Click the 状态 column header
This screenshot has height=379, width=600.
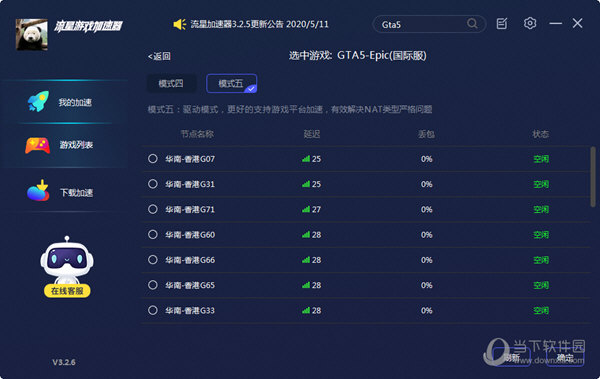[541, 134]
